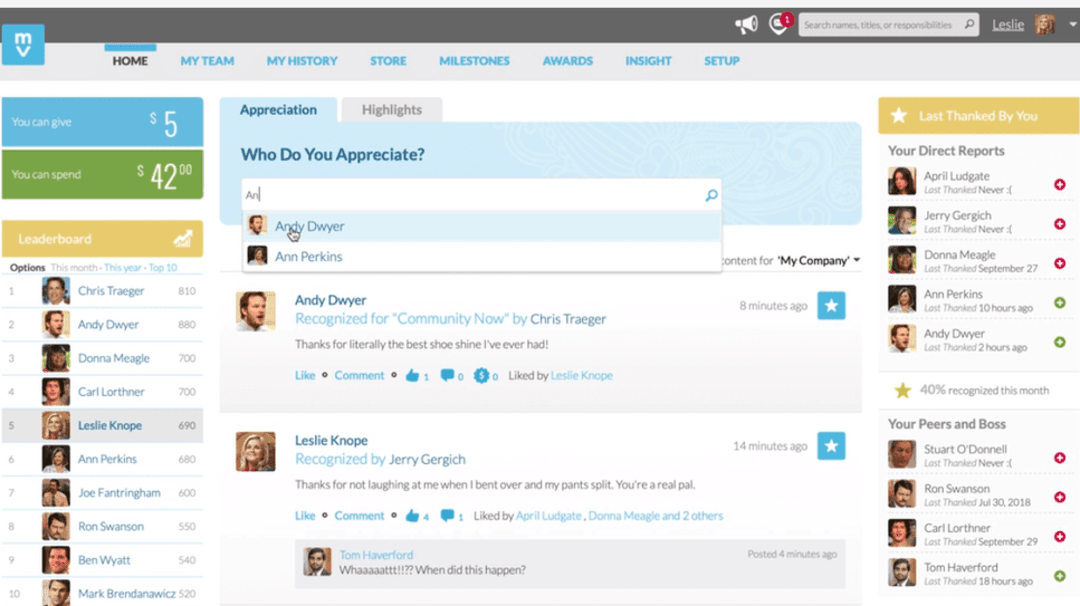
Task: Click the megaphone announcements icon
Action: 746,25
